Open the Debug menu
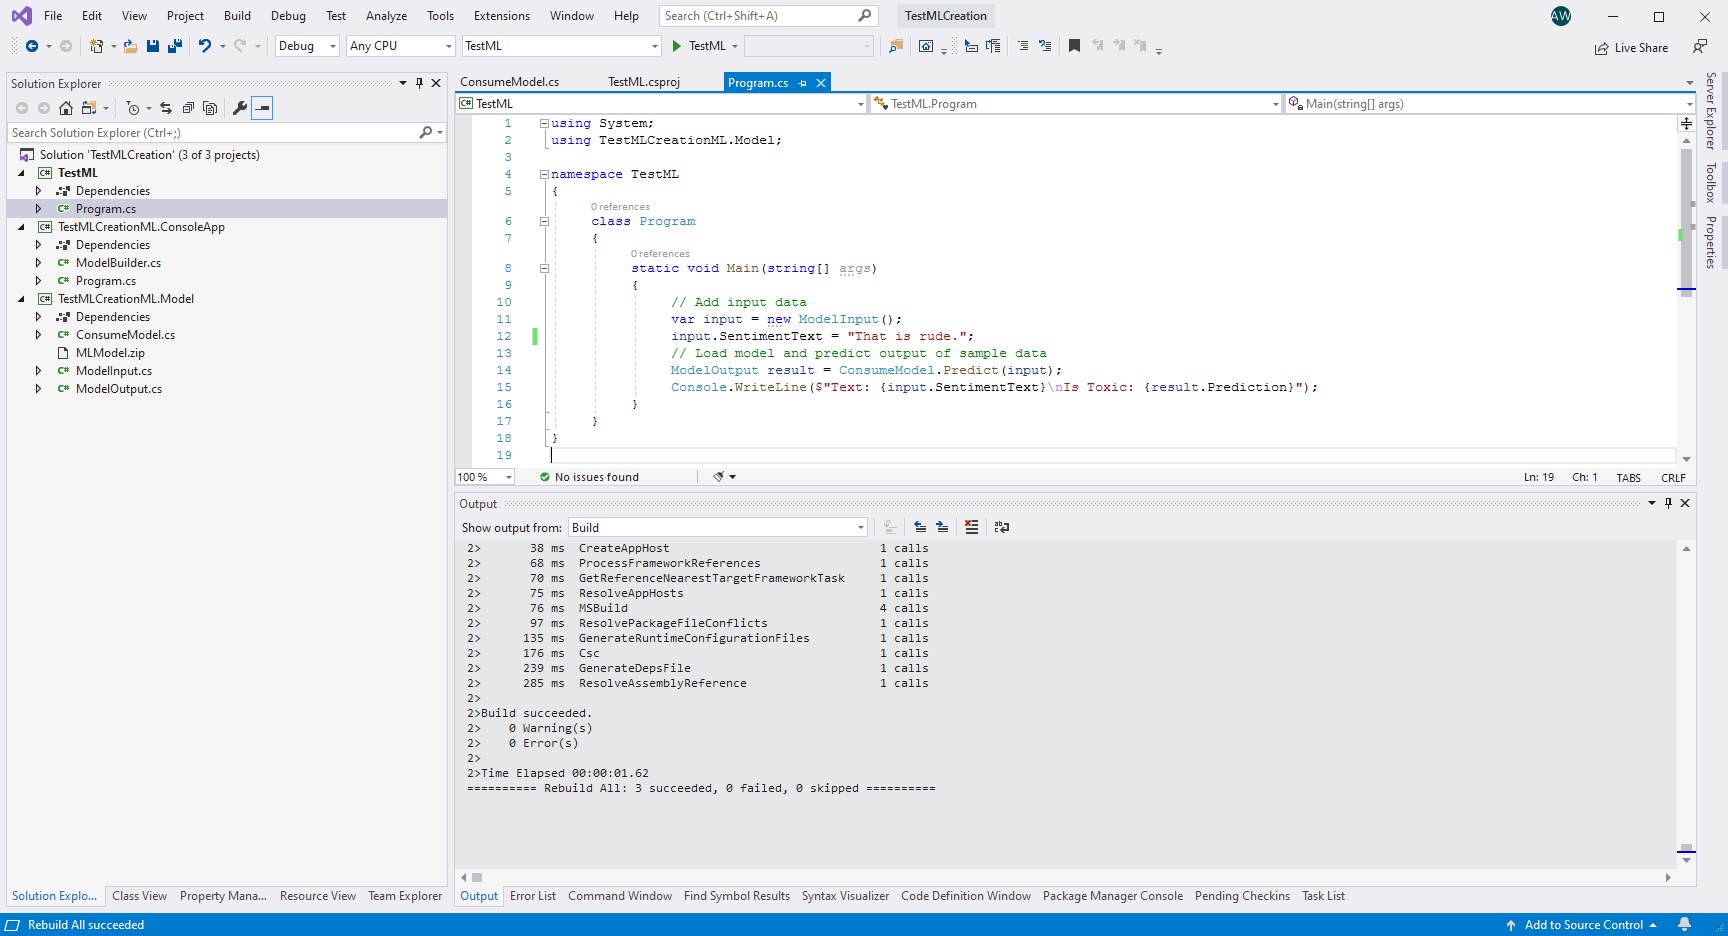 tap(288, 15)
